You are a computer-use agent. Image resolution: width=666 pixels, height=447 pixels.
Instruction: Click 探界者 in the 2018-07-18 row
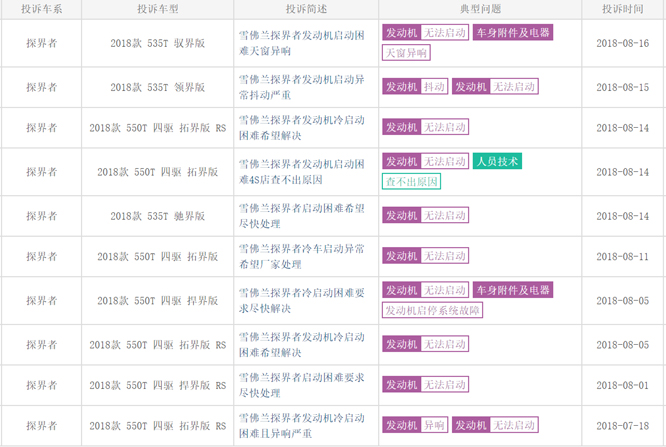click(x=42, y=425)
